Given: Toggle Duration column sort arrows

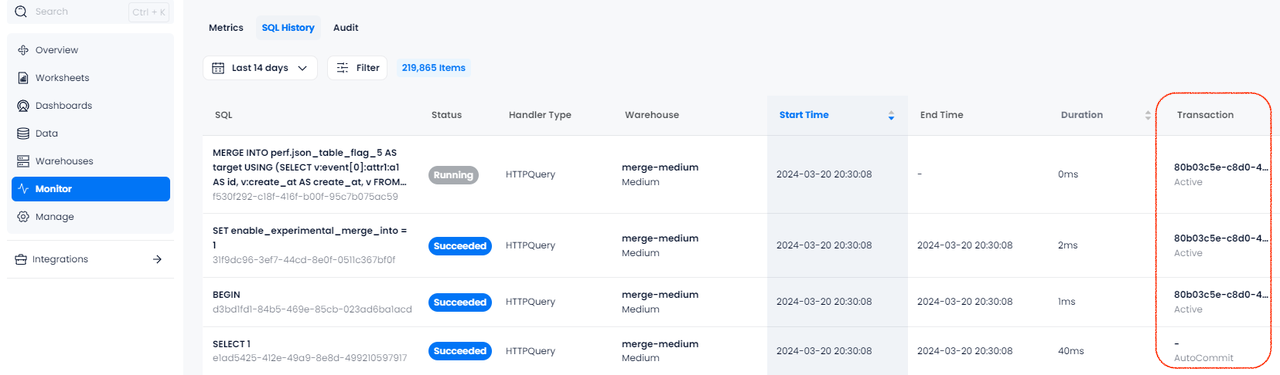Looking at the screenshot, I should (1148, 116).
